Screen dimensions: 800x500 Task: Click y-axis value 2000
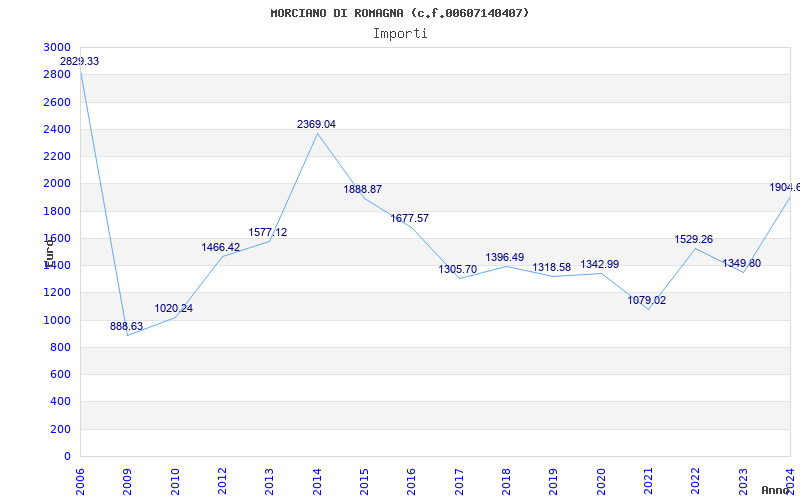coord(57,183)
